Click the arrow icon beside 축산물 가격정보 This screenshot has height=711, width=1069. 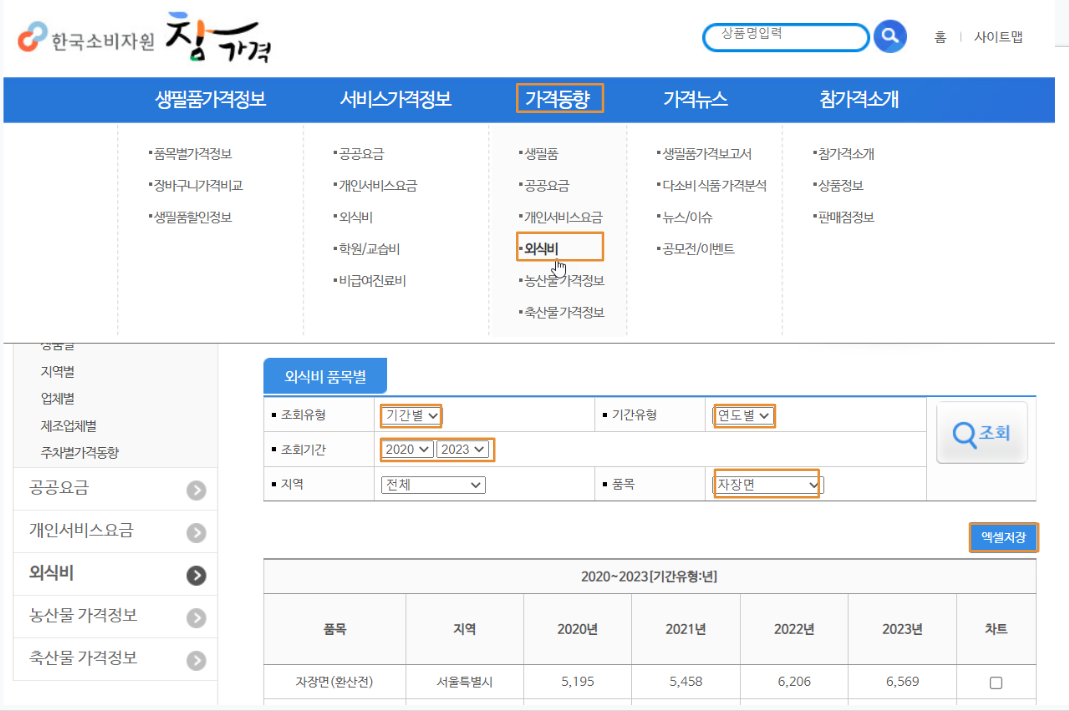tap(196, 660)
